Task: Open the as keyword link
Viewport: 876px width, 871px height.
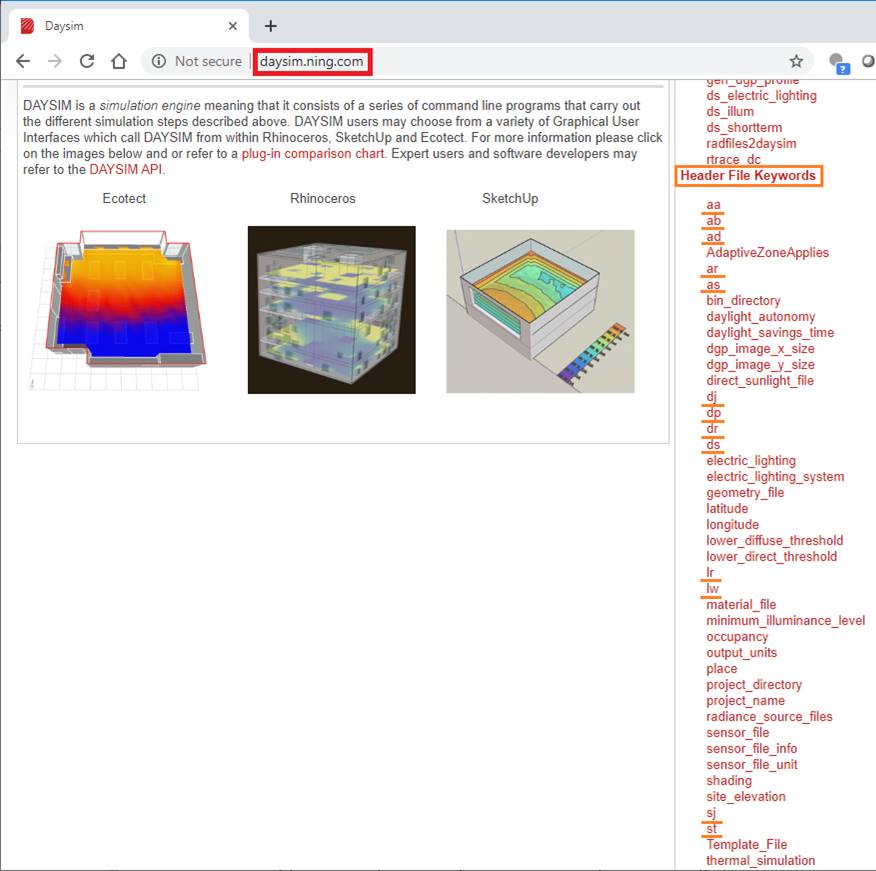Action: click(x=713, y=285)
